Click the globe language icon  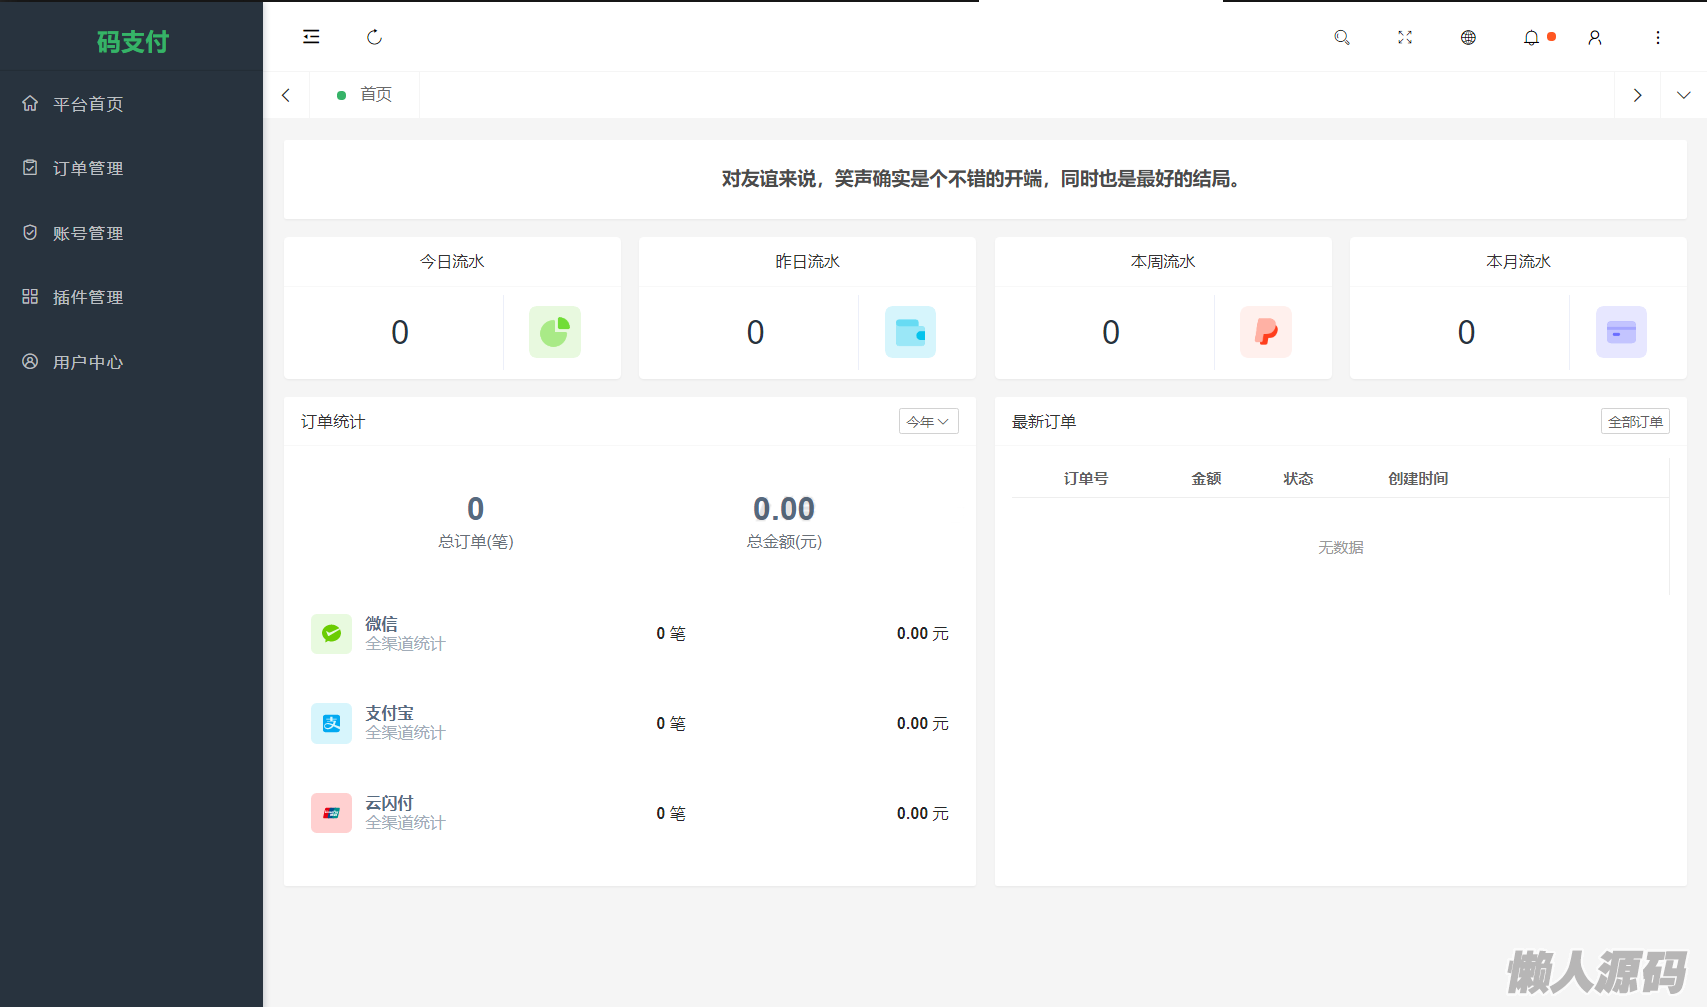click(1468, 37)
